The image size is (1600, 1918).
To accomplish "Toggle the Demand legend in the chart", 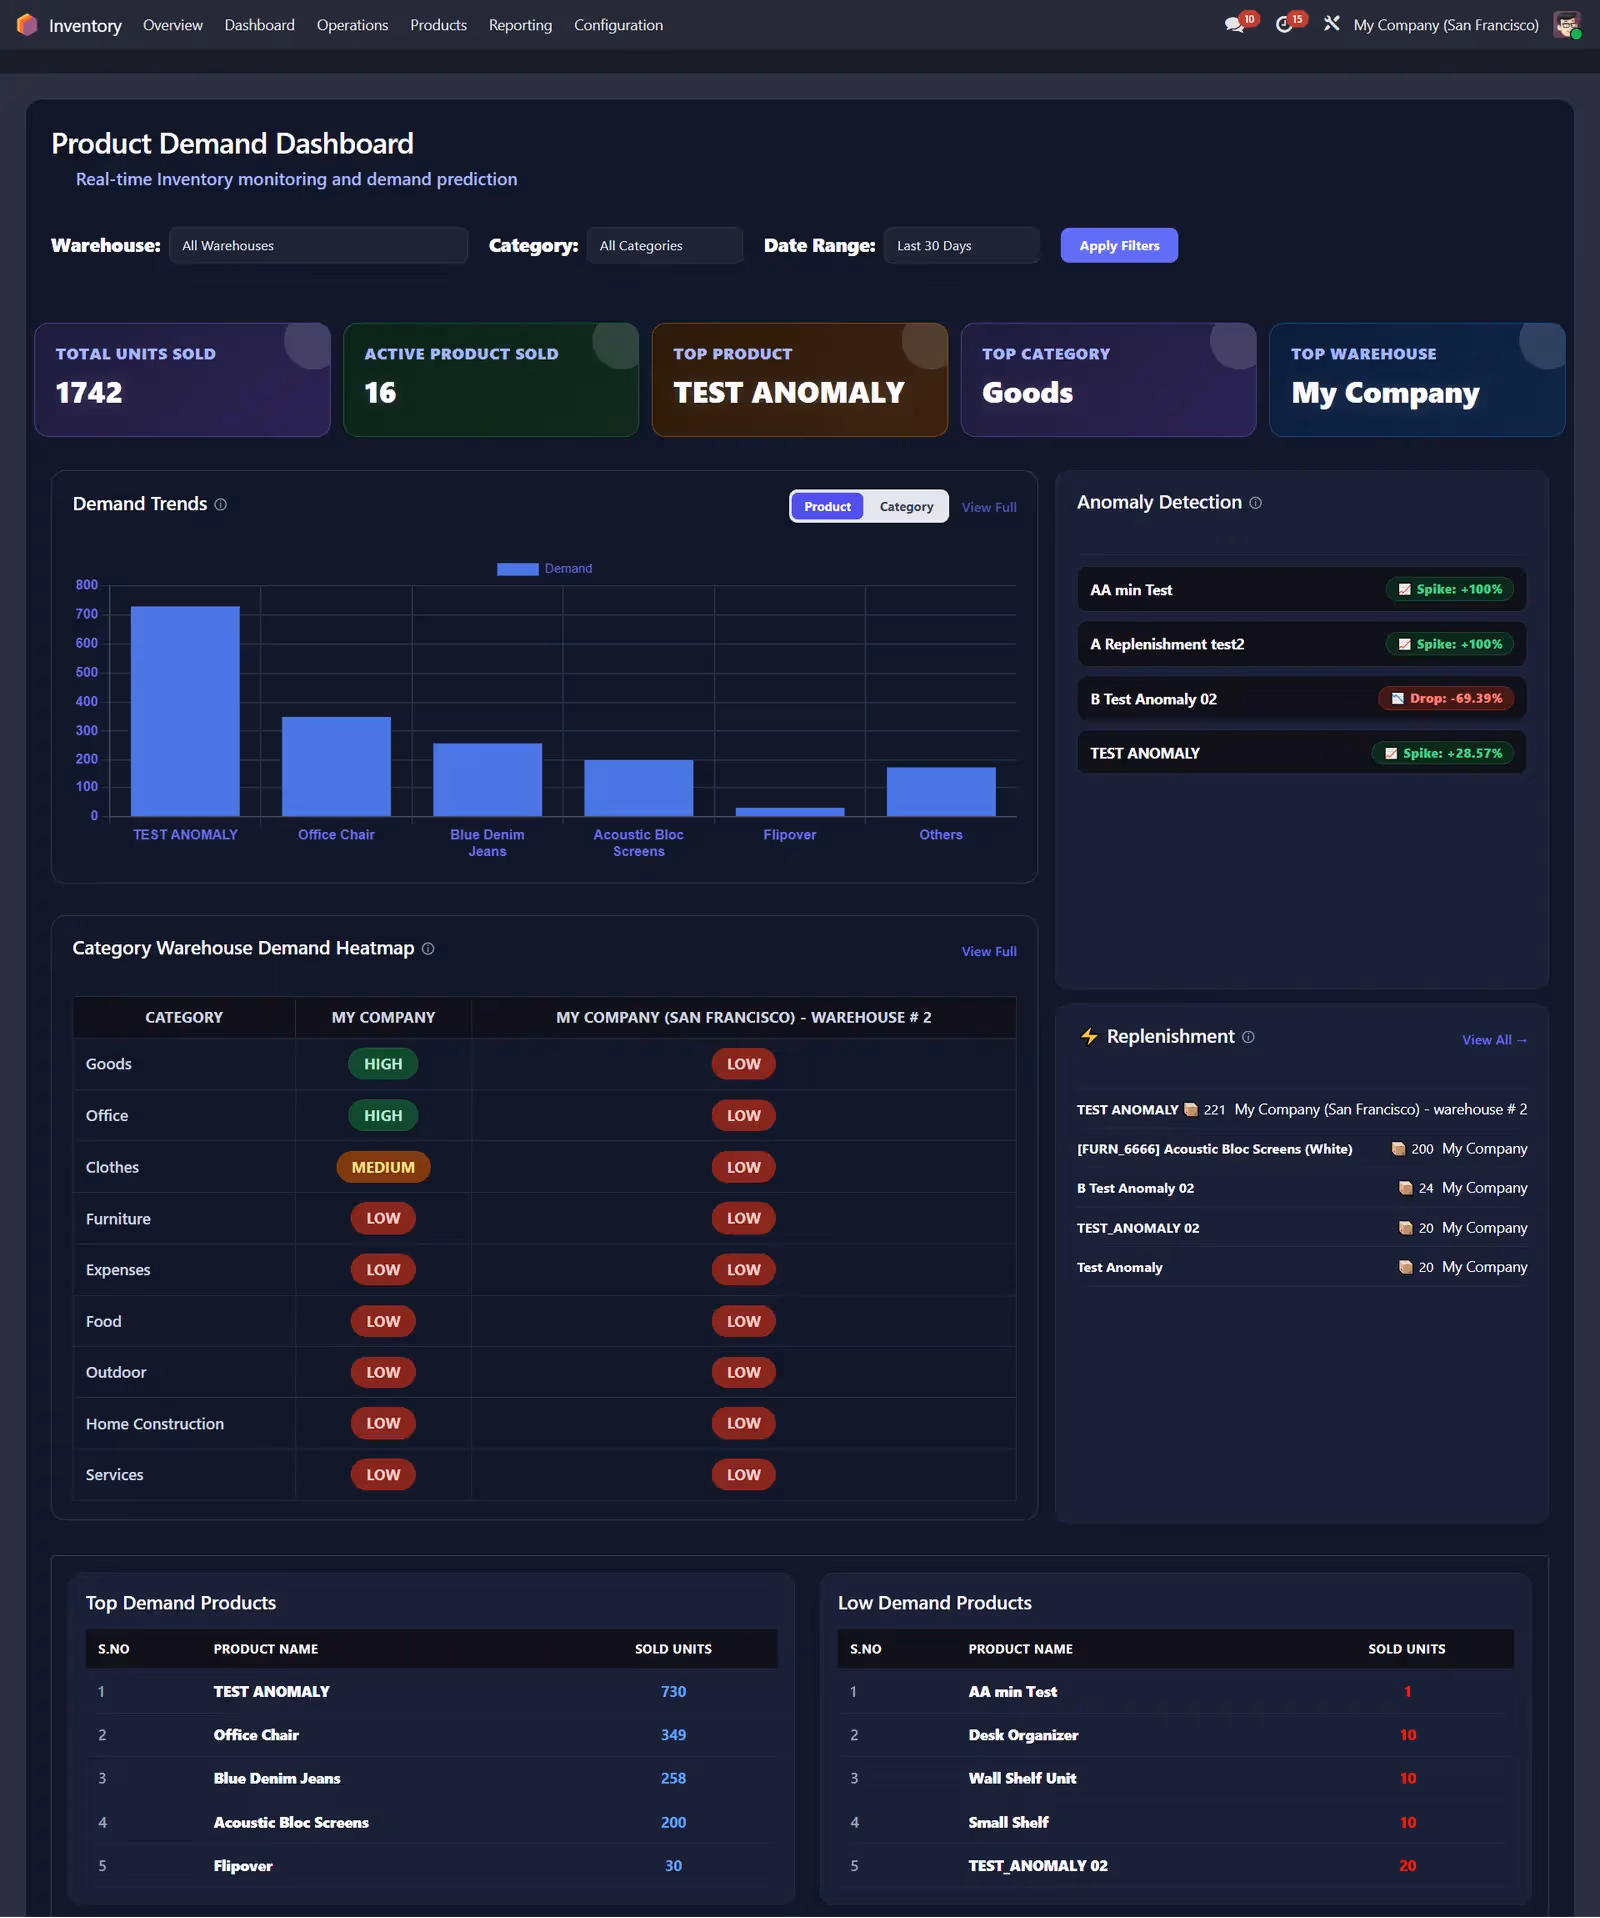I will (x=545, y=568).
